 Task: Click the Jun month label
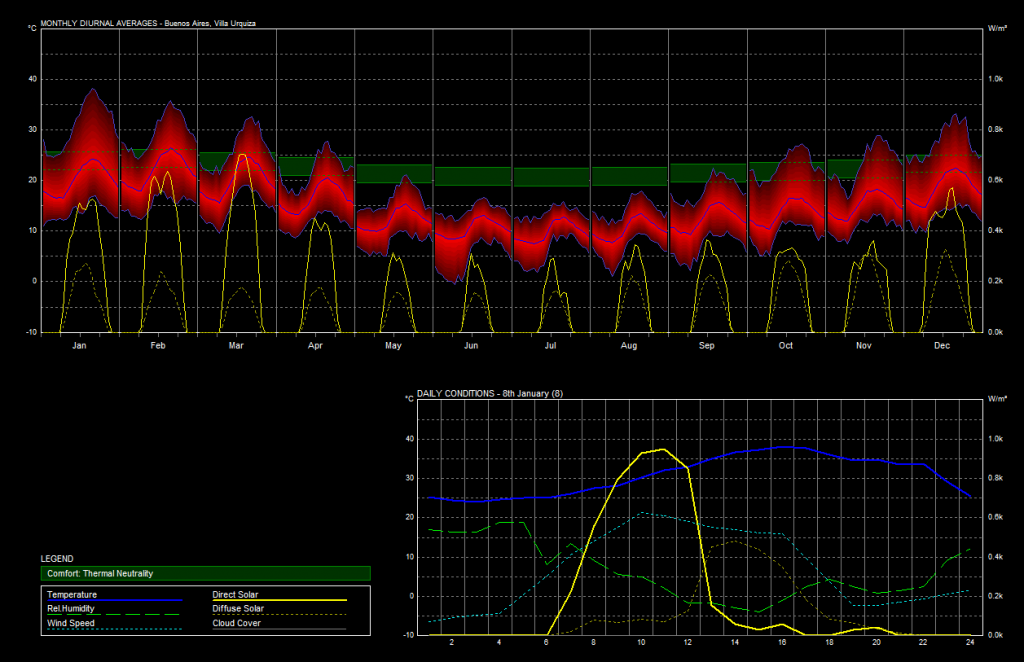(x=472, y=346)
